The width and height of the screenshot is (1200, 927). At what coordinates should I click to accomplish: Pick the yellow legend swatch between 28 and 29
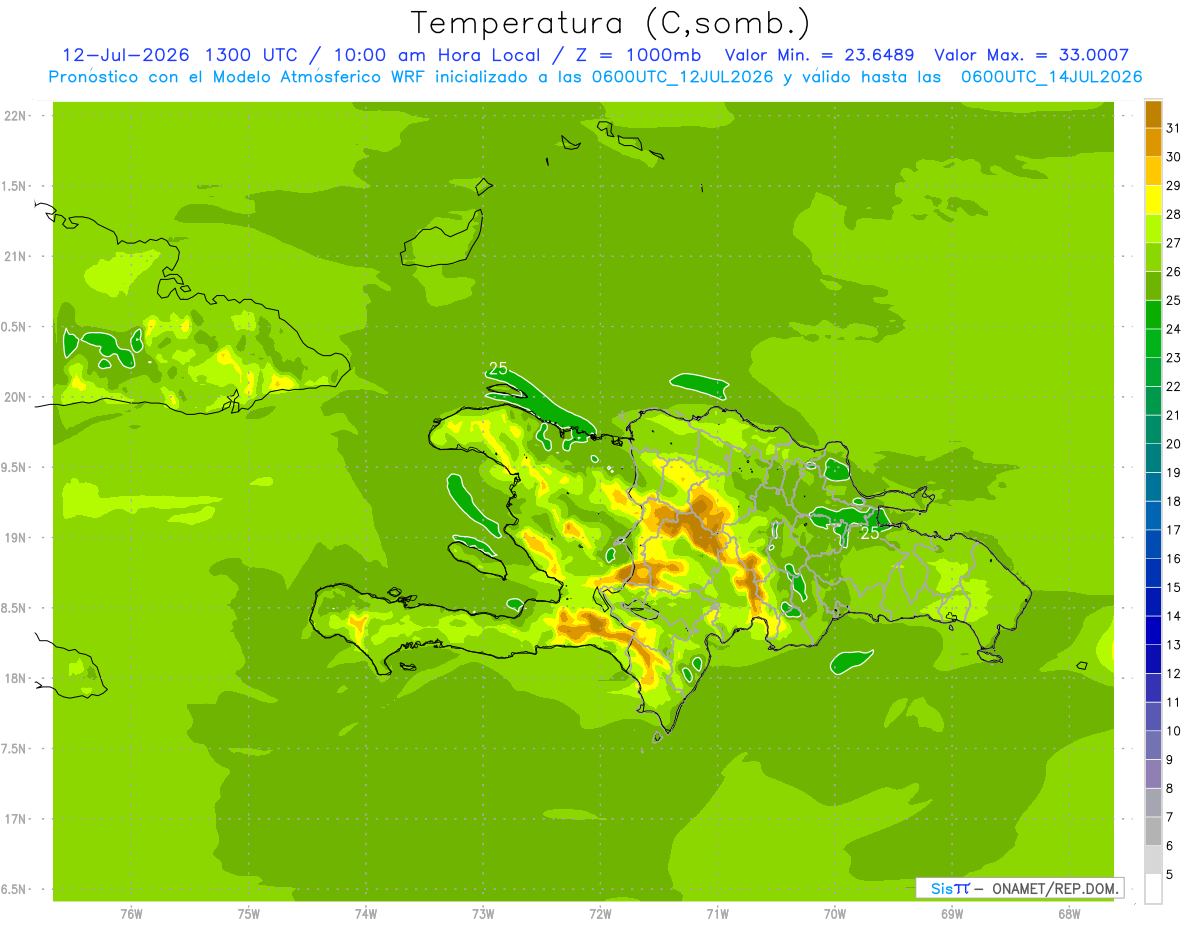pyautogui.click(x=1153, y=200)
